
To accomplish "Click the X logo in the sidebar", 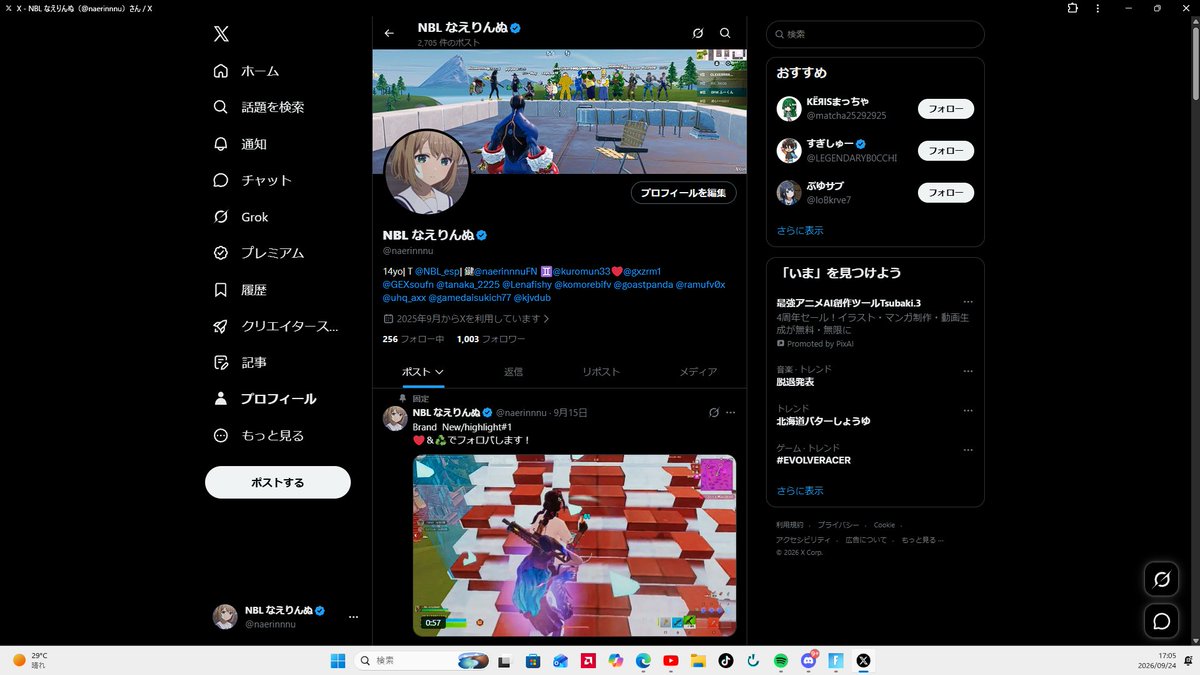I will point(221,34).
